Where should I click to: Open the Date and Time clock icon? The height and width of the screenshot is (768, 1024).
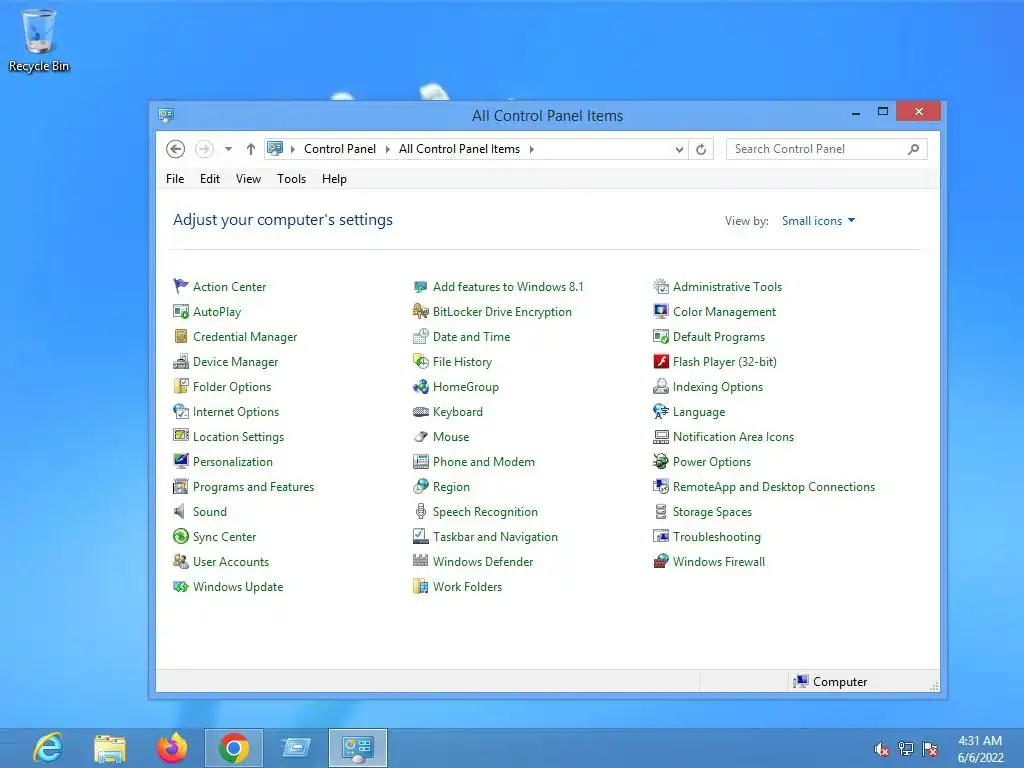[421, 336]
